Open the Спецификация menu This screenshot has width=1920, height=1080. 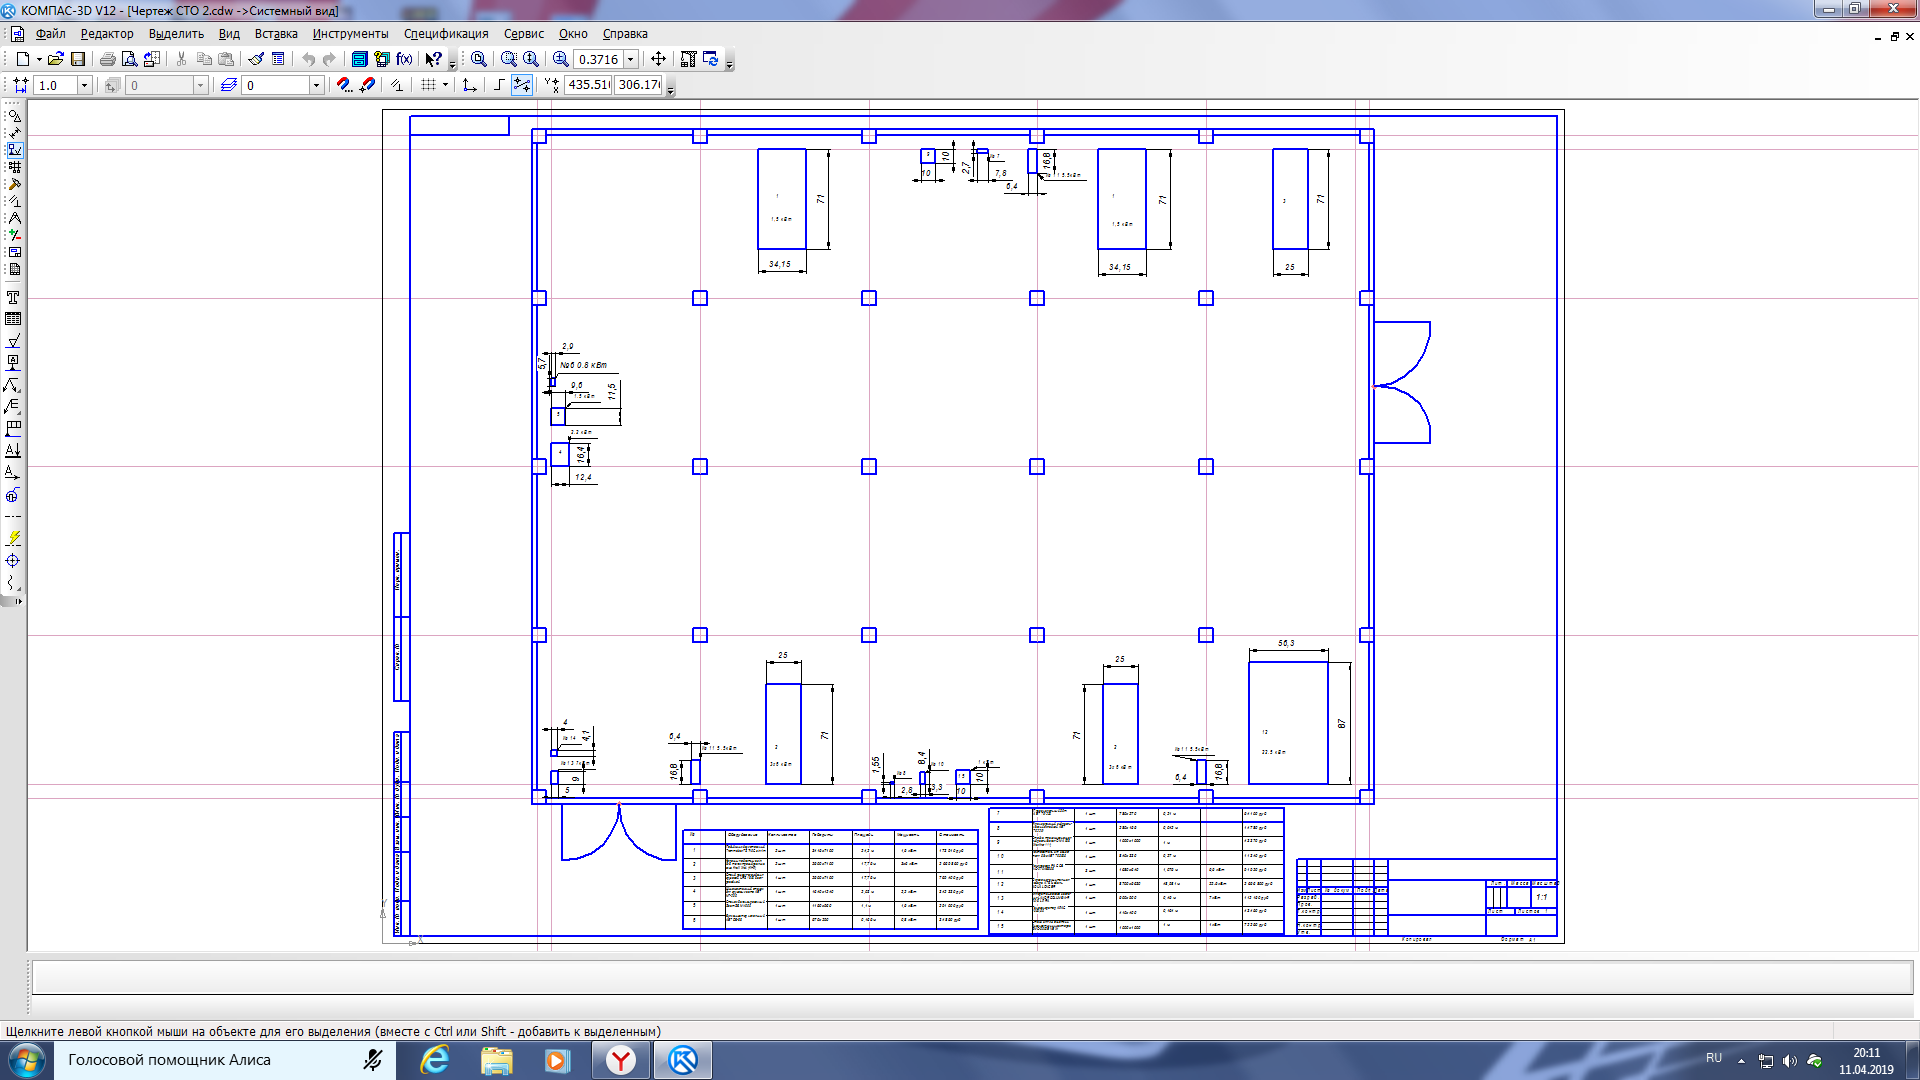pyautogui.click(x=446, y=34)
